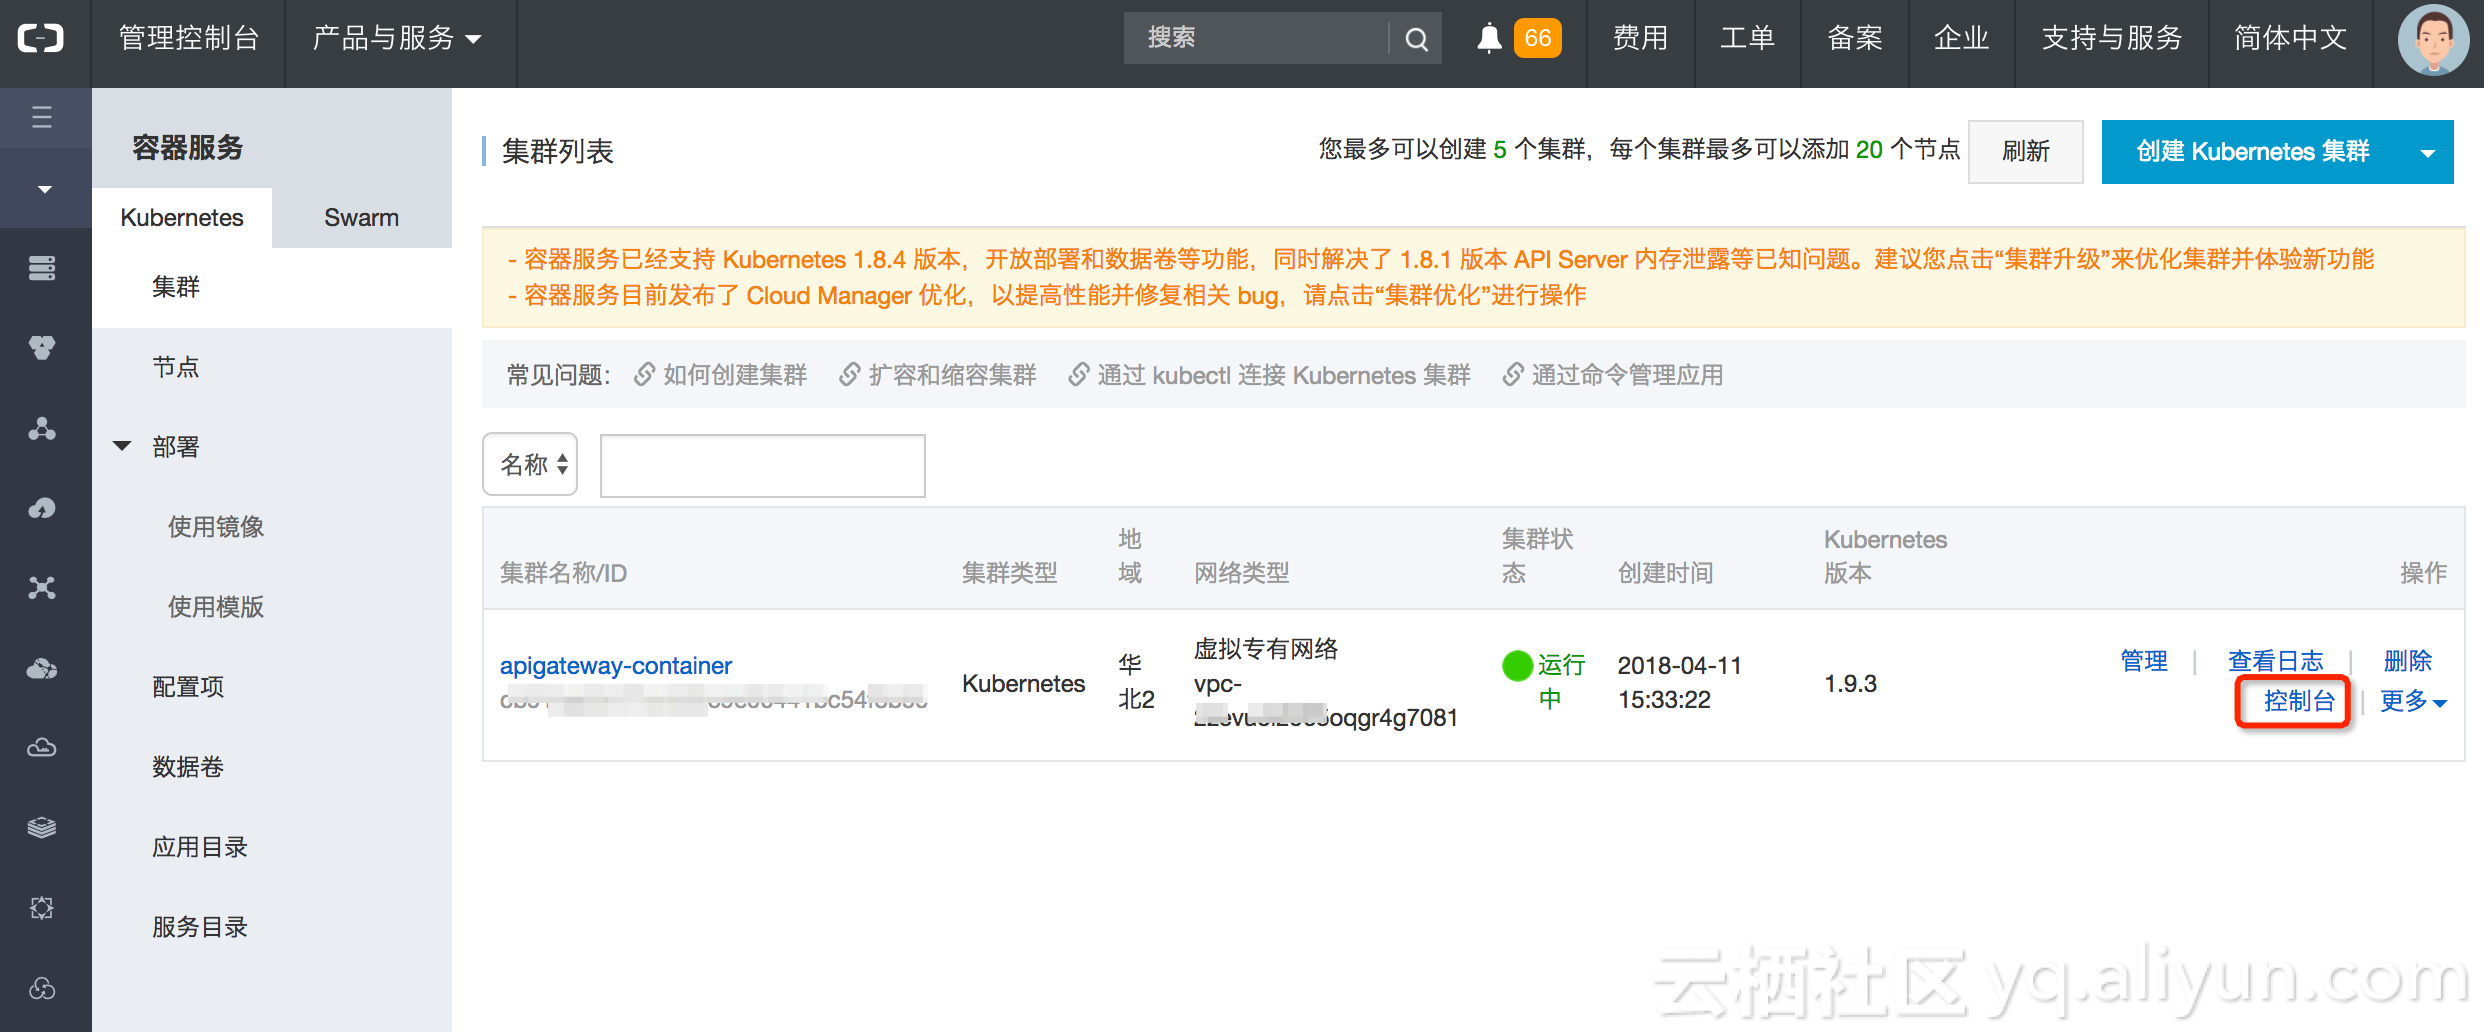Expand the create cluster button's dropdown arrow

coord(2428,152)
